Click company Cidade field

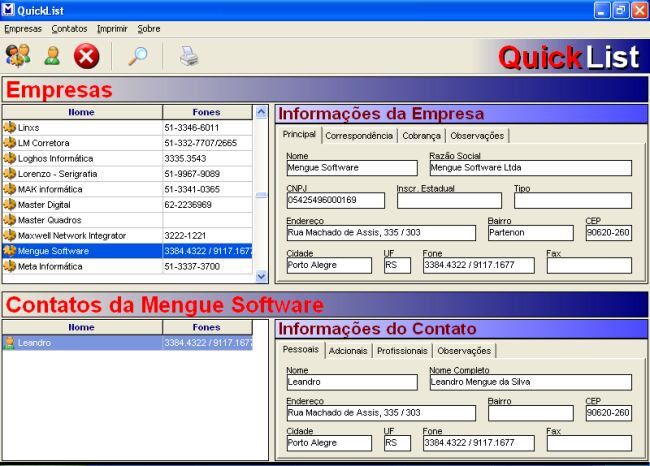[x=329, y=265]
